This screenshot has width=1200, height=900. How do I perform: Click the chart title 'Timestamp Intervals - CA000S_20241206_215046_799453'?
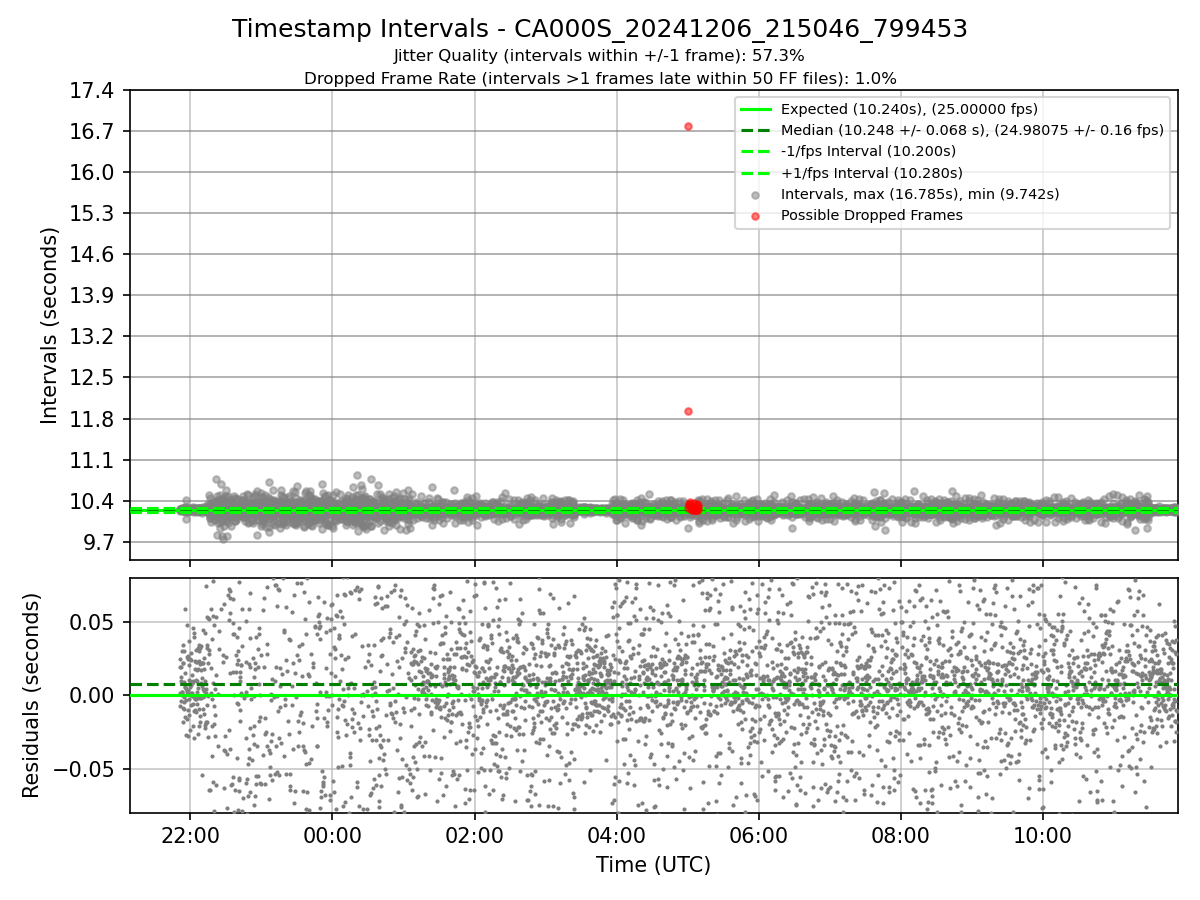[600, 29]
